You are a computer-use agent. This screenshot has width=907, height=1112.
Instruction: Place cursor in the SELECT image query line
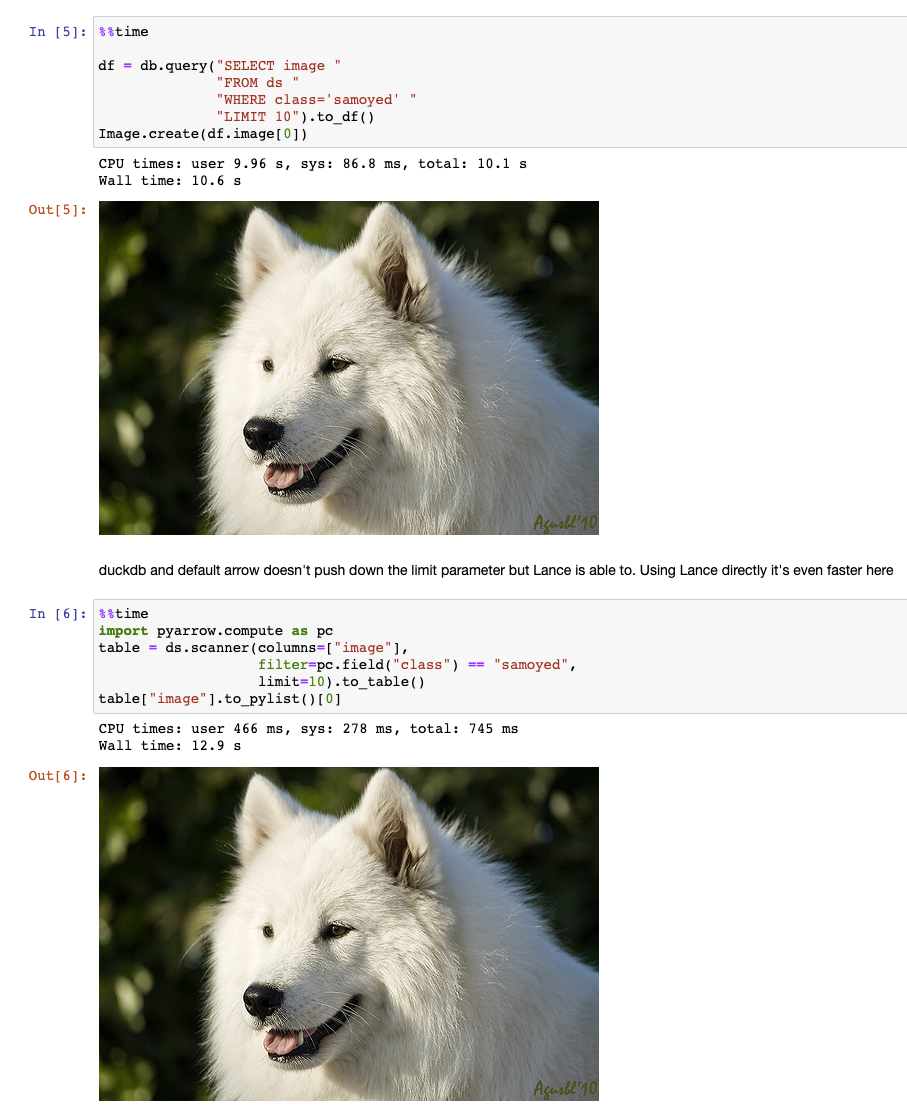[220, 66]
